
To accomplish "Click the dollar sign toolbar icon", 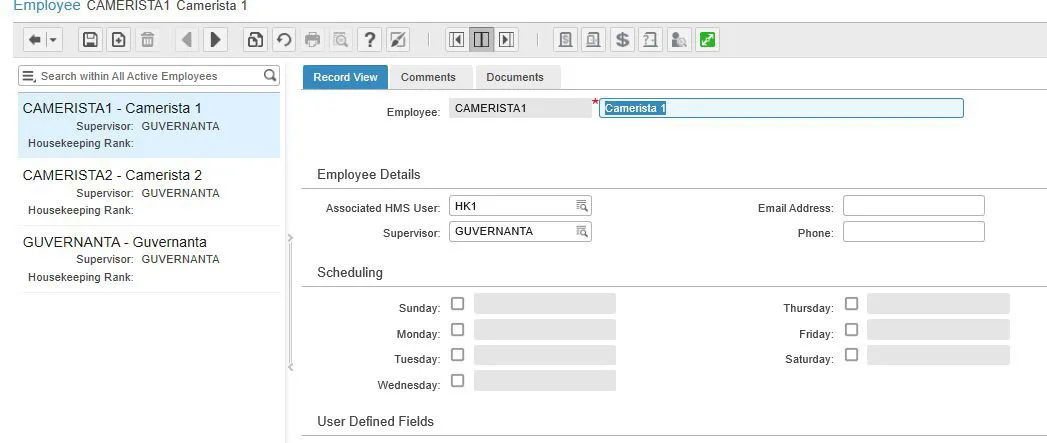I will [622, 40].
